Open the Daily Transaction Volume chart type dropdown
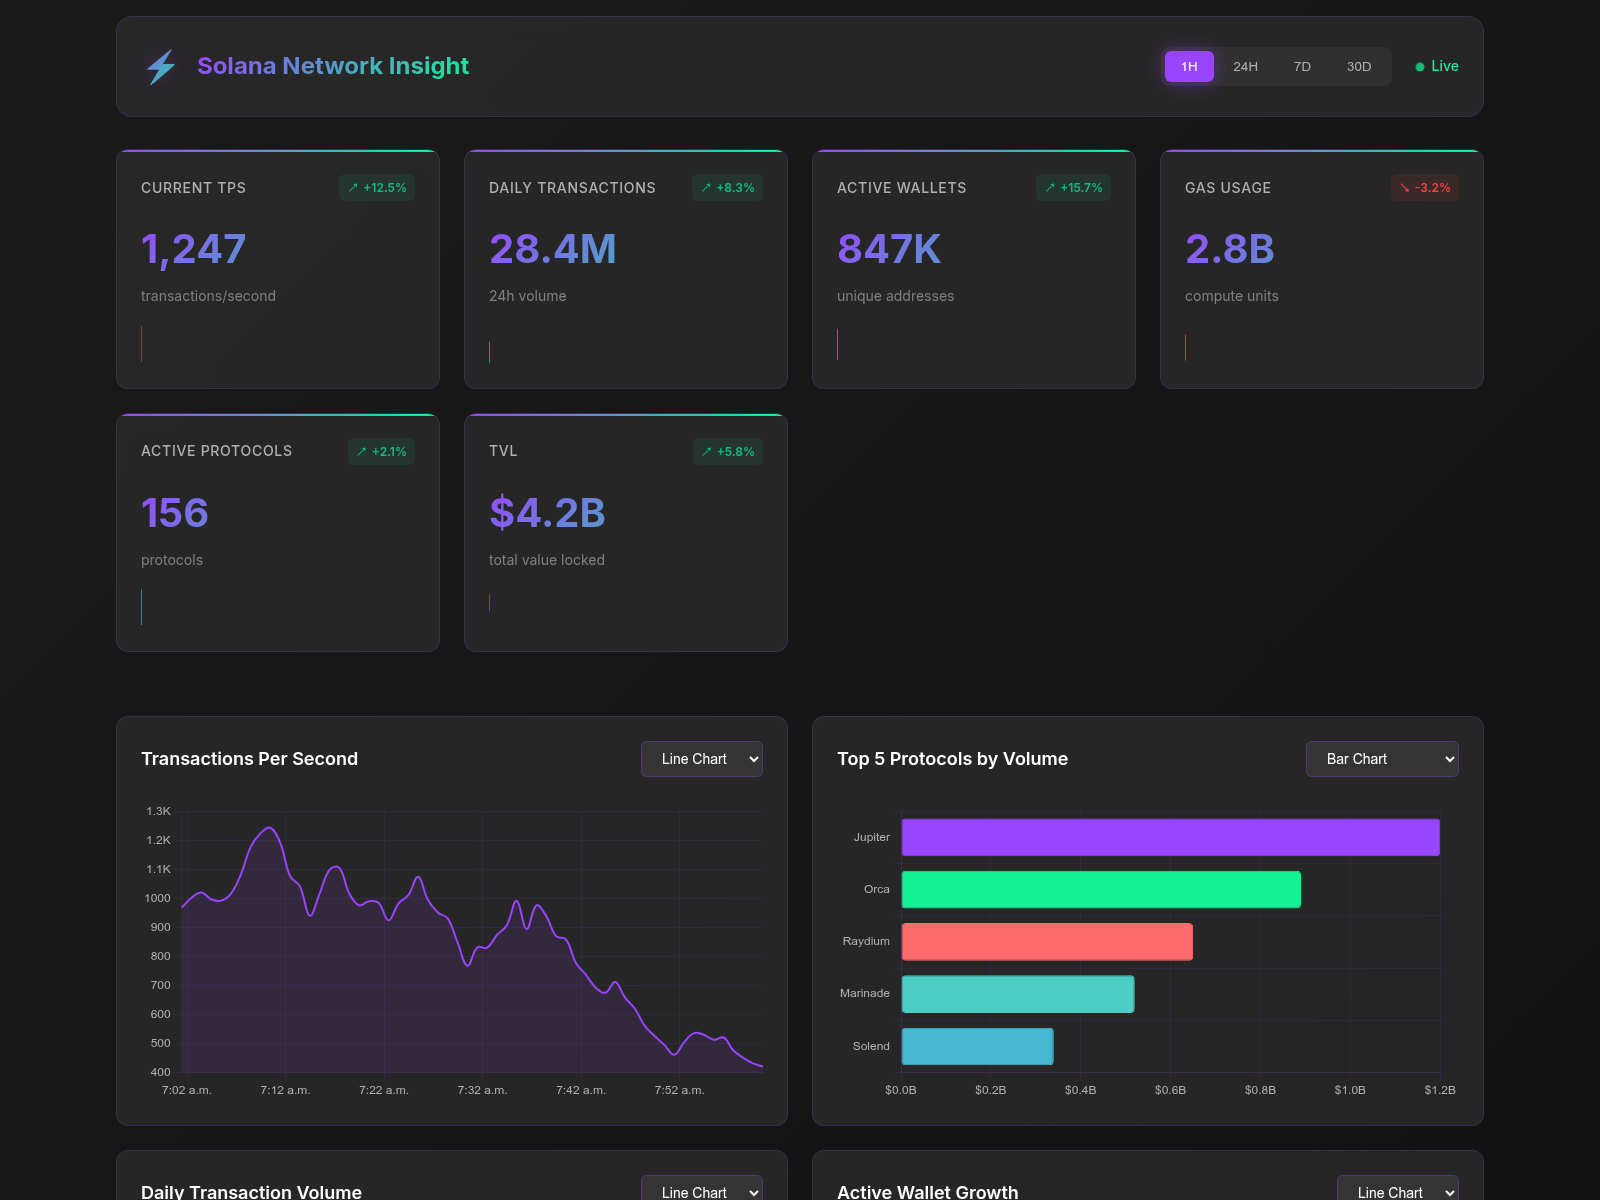The width and height of the screenshot is (1600, 1200). tap(702, 1188)
